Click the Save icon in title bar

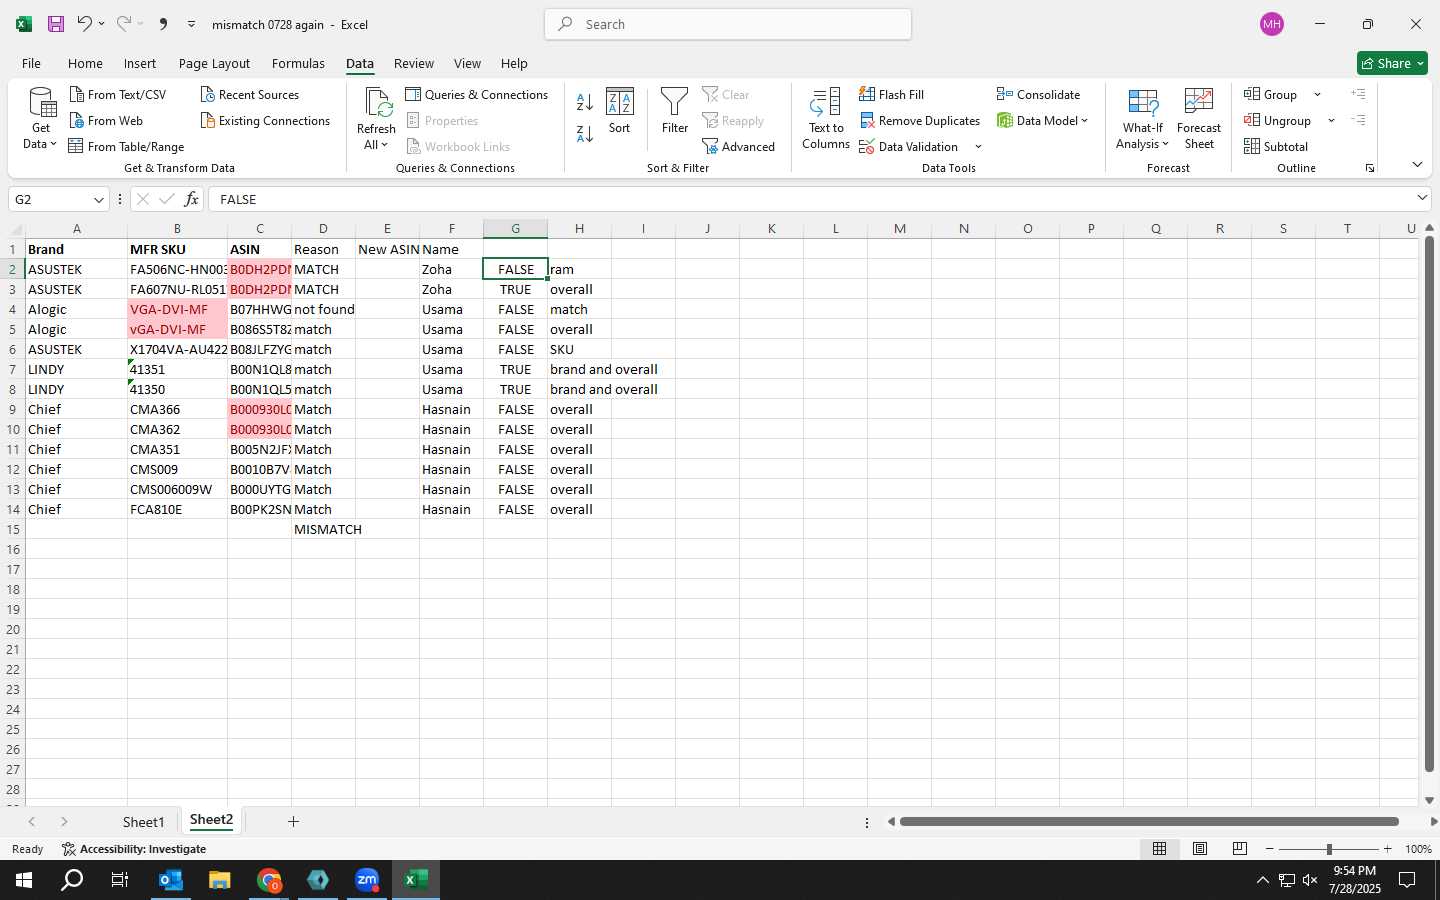point(56,24)
